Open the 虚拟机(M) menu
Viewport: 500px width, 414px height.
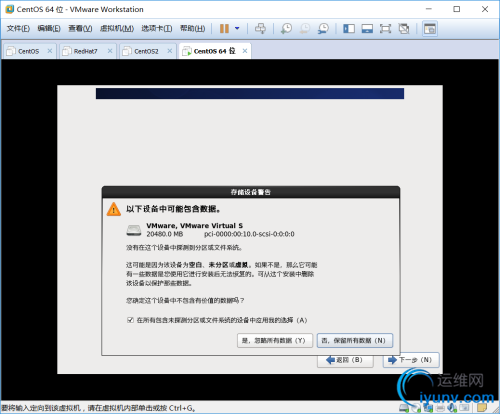pos(117,29)
